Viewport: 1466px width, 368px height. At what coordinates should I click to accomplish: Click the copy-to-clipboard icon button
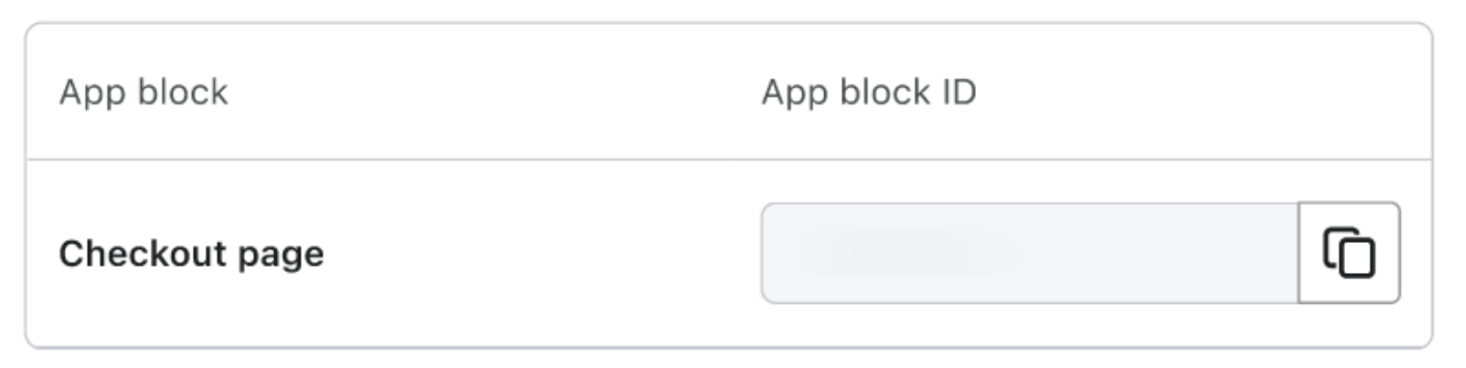tap(1349, 253)
